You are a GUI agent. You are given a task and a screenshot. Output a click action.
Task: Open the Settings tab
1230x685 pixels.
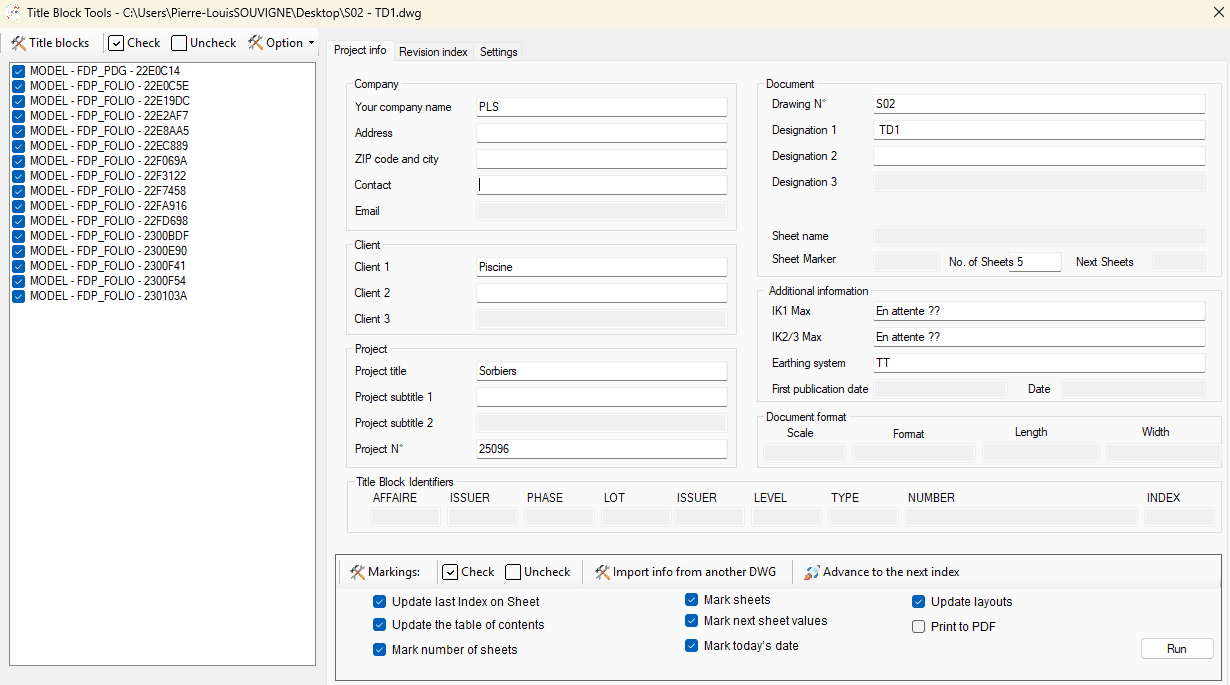pos(498,52)
